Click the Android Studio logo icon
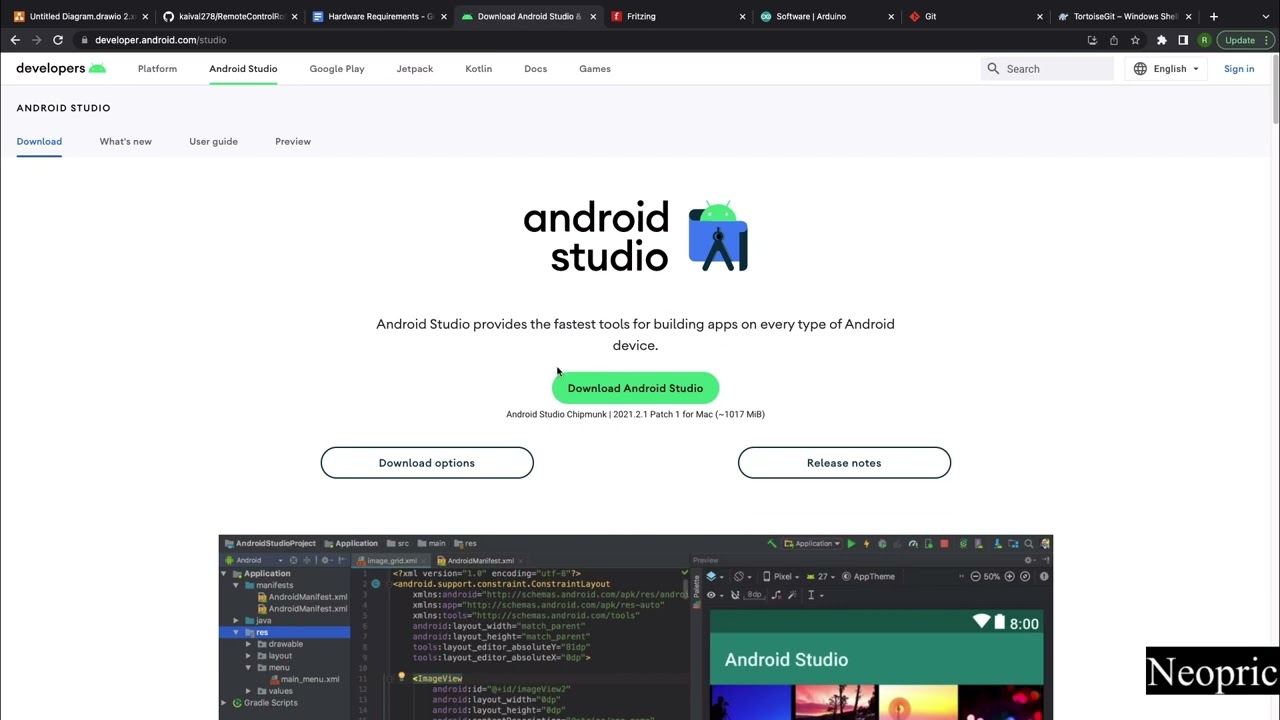Viewport: 1280px width, 720px height. [x=718, y=236]
